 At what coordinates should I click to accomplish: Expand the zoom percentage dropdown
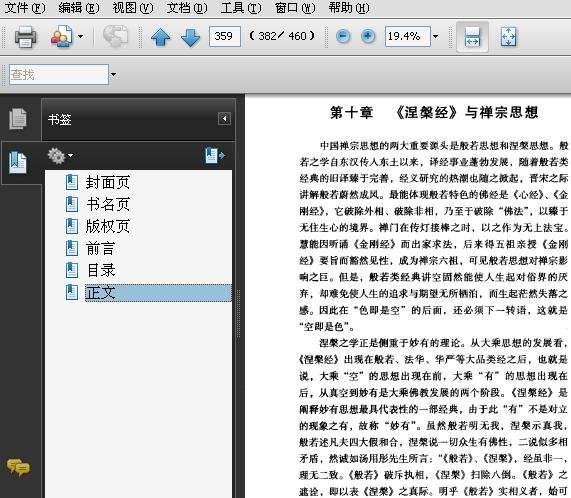(436, 36)
